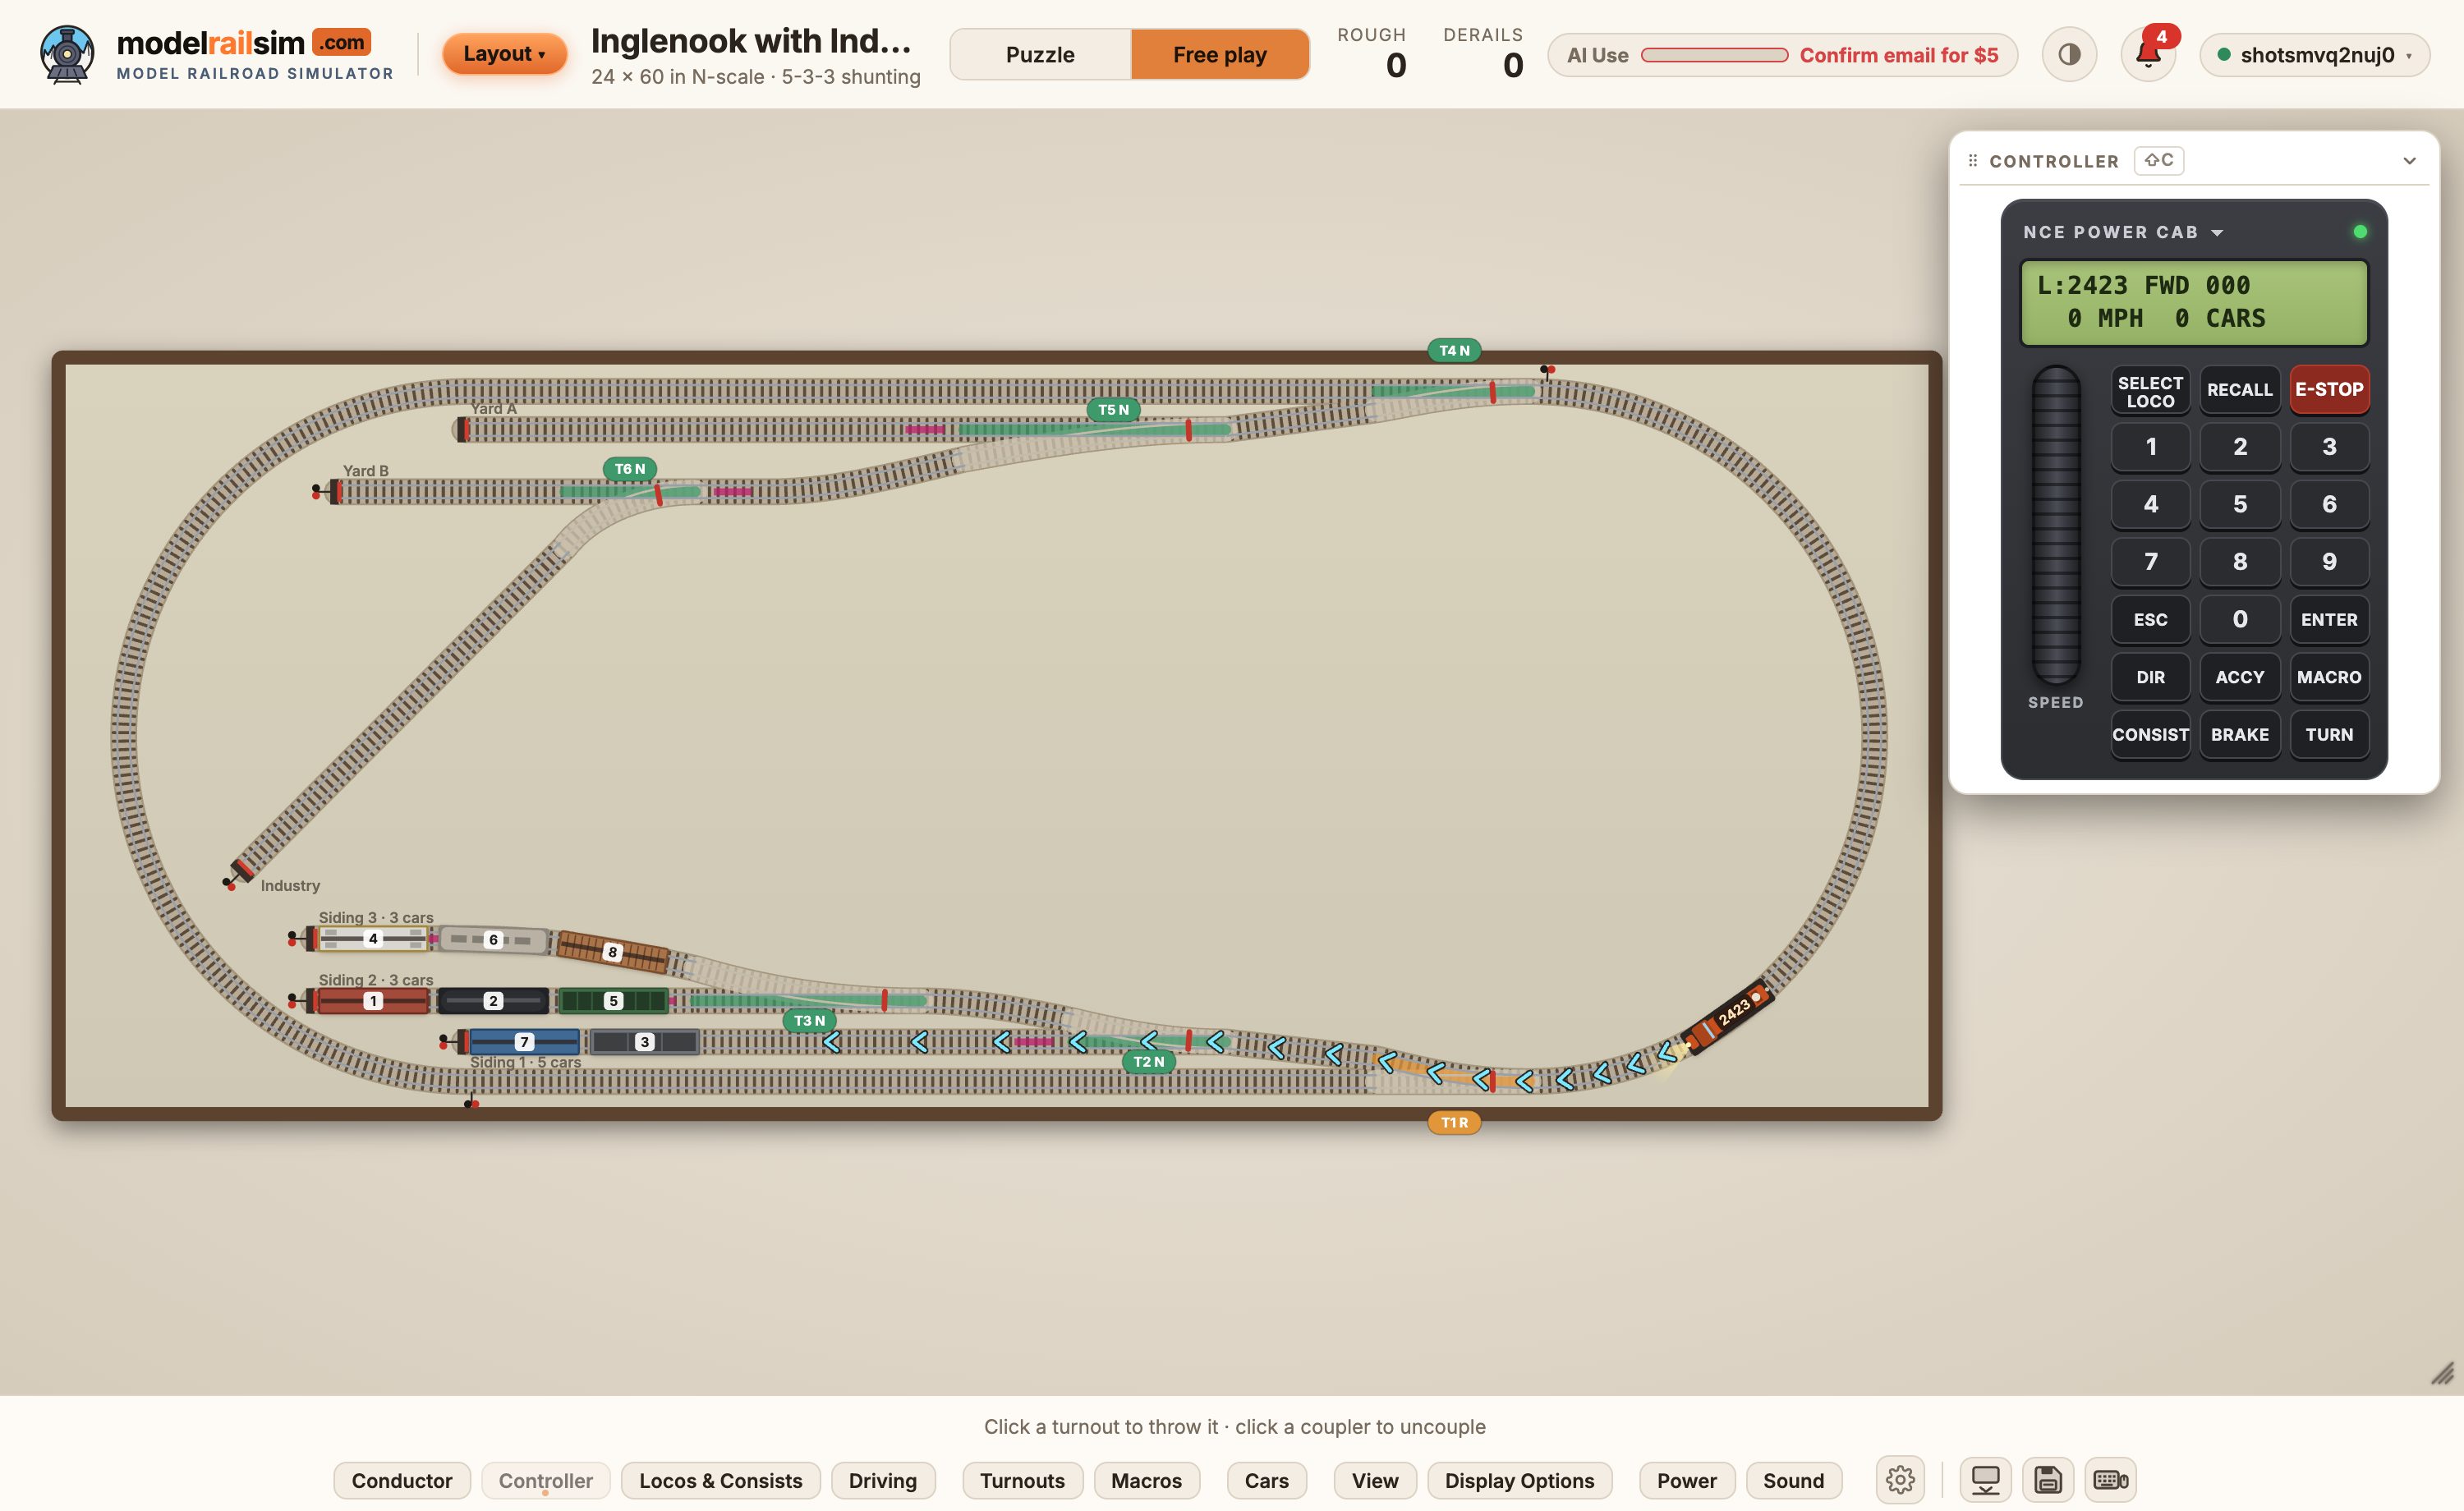Throw turnout T2 N
This screenshot has height=1511, width=2464.
pos(1148,1062)
